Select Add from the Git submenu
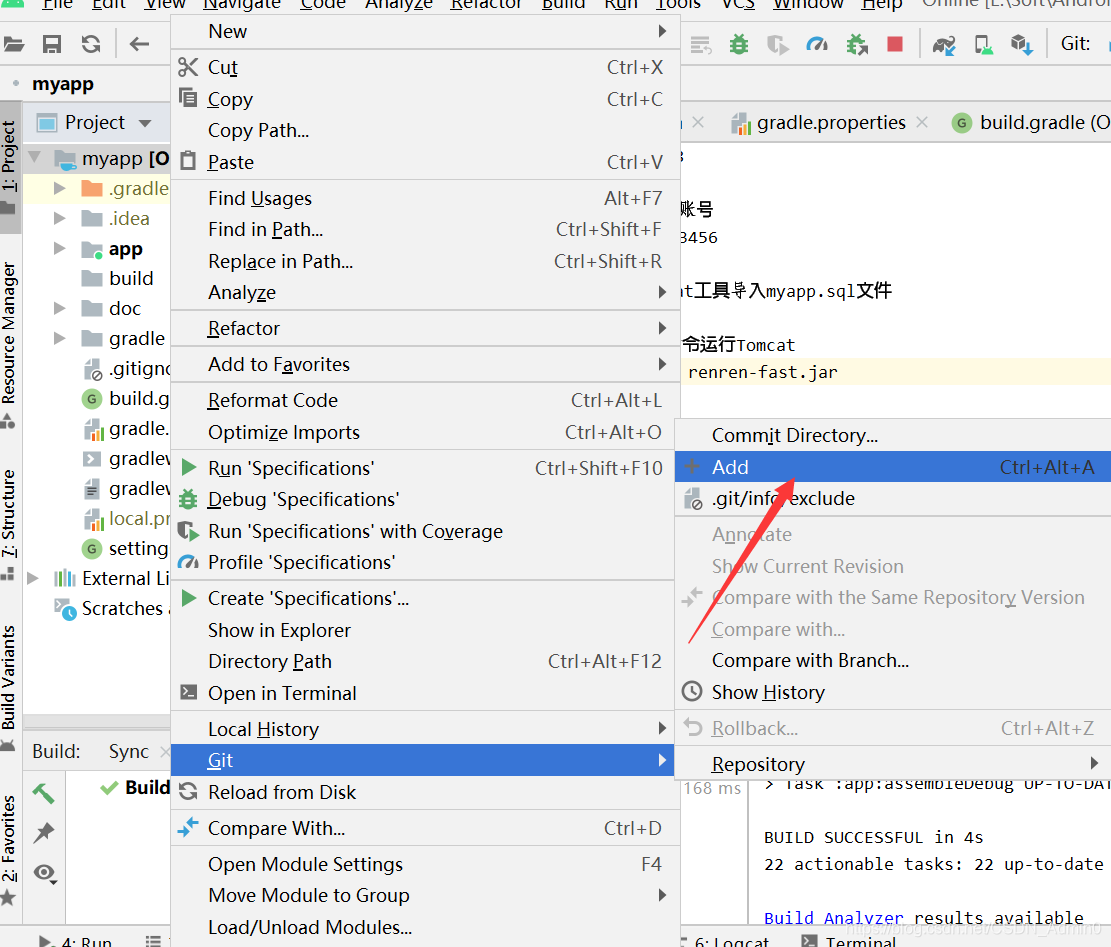 [x=730, y=466]
